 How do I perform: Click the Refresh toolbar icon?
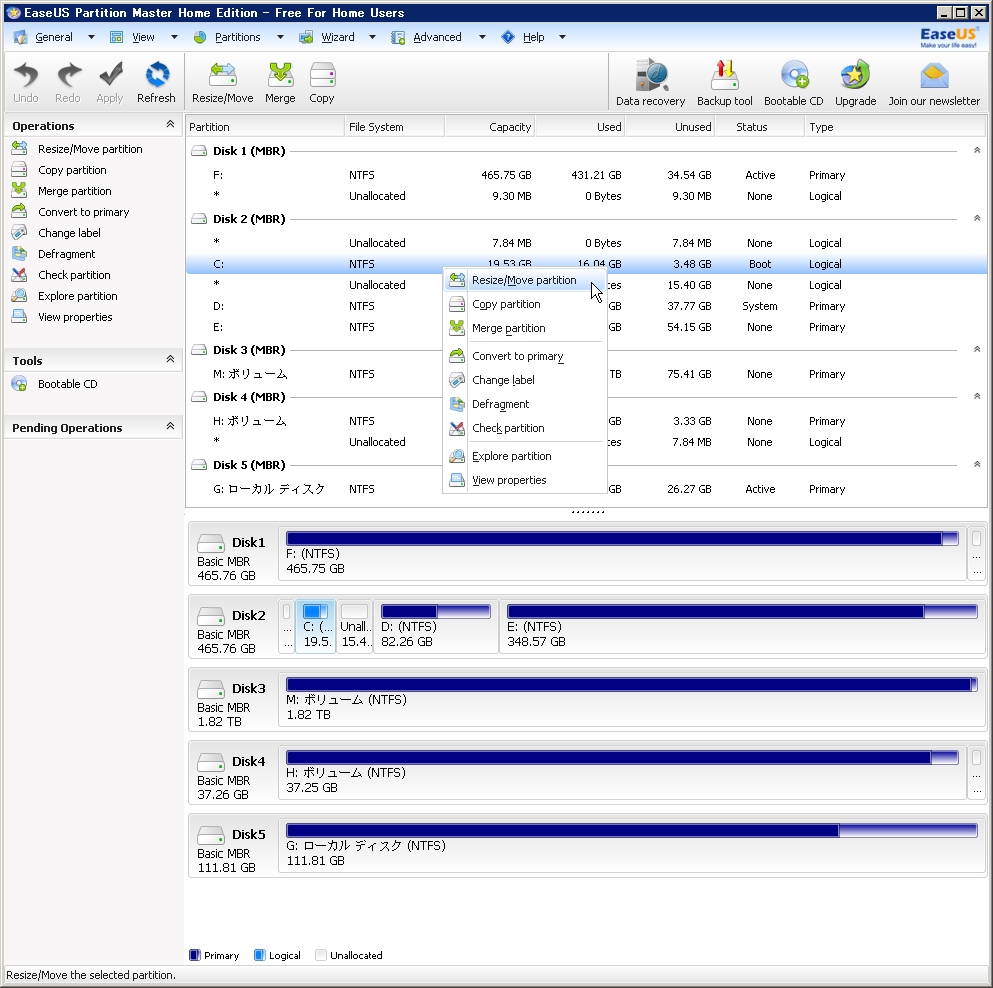tap(156, 82)
